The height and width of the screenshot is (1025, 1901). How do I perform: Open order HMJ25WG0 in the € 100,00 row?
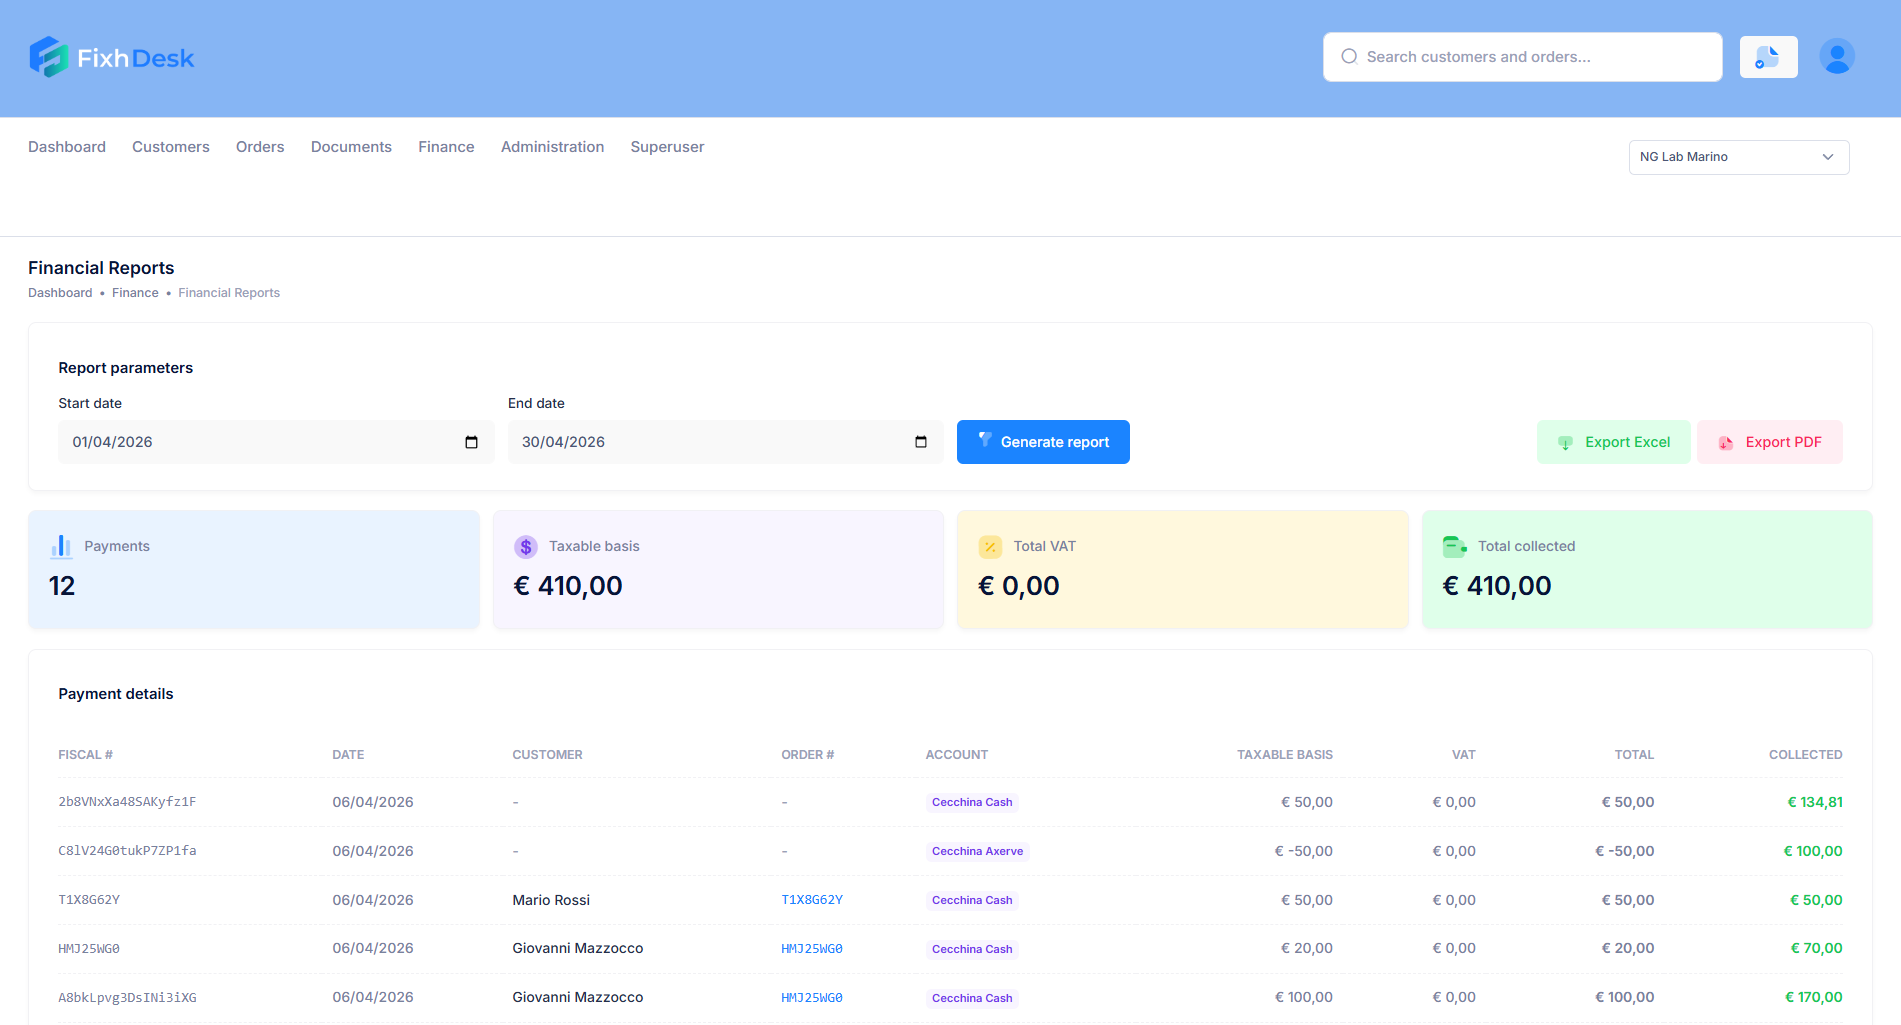click(812, 998)
